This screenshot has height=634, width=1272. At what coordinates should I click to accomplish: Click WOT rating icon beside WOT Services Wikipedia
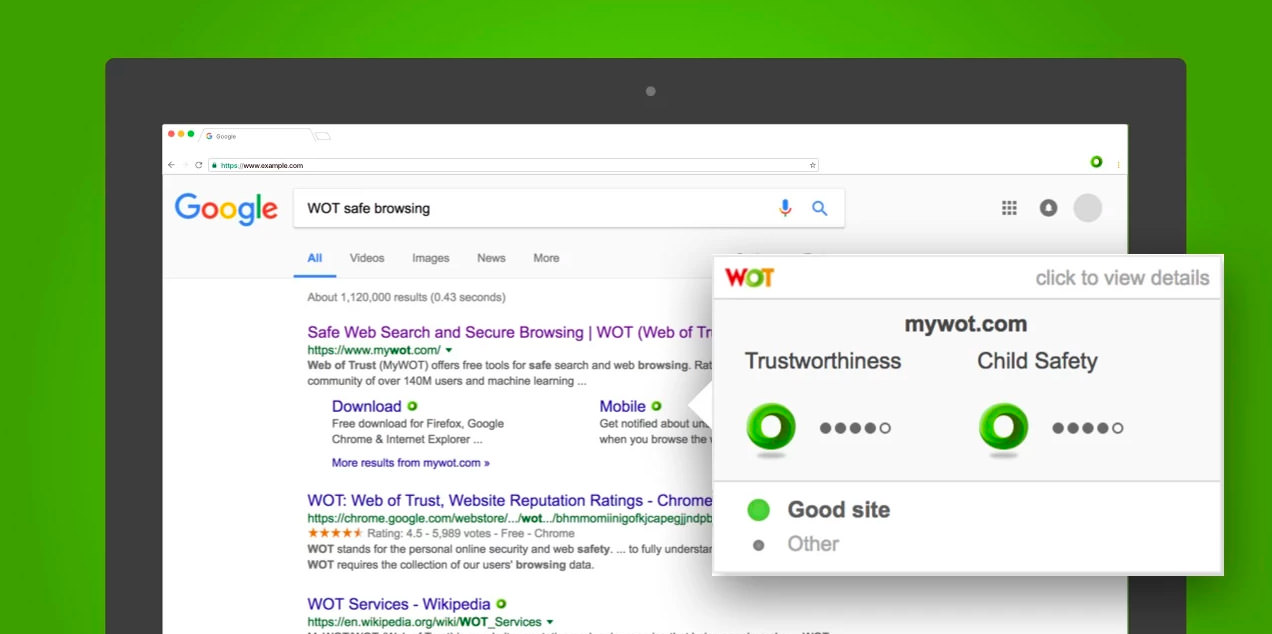pos(501,604)
